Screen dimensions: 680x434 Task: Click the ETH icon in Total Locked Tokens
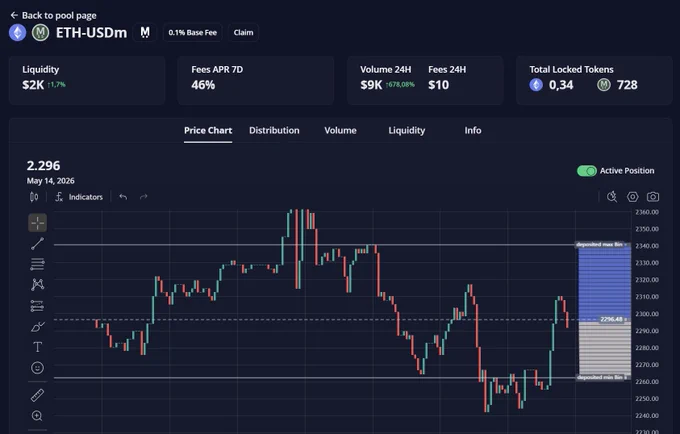click(536, 85)
